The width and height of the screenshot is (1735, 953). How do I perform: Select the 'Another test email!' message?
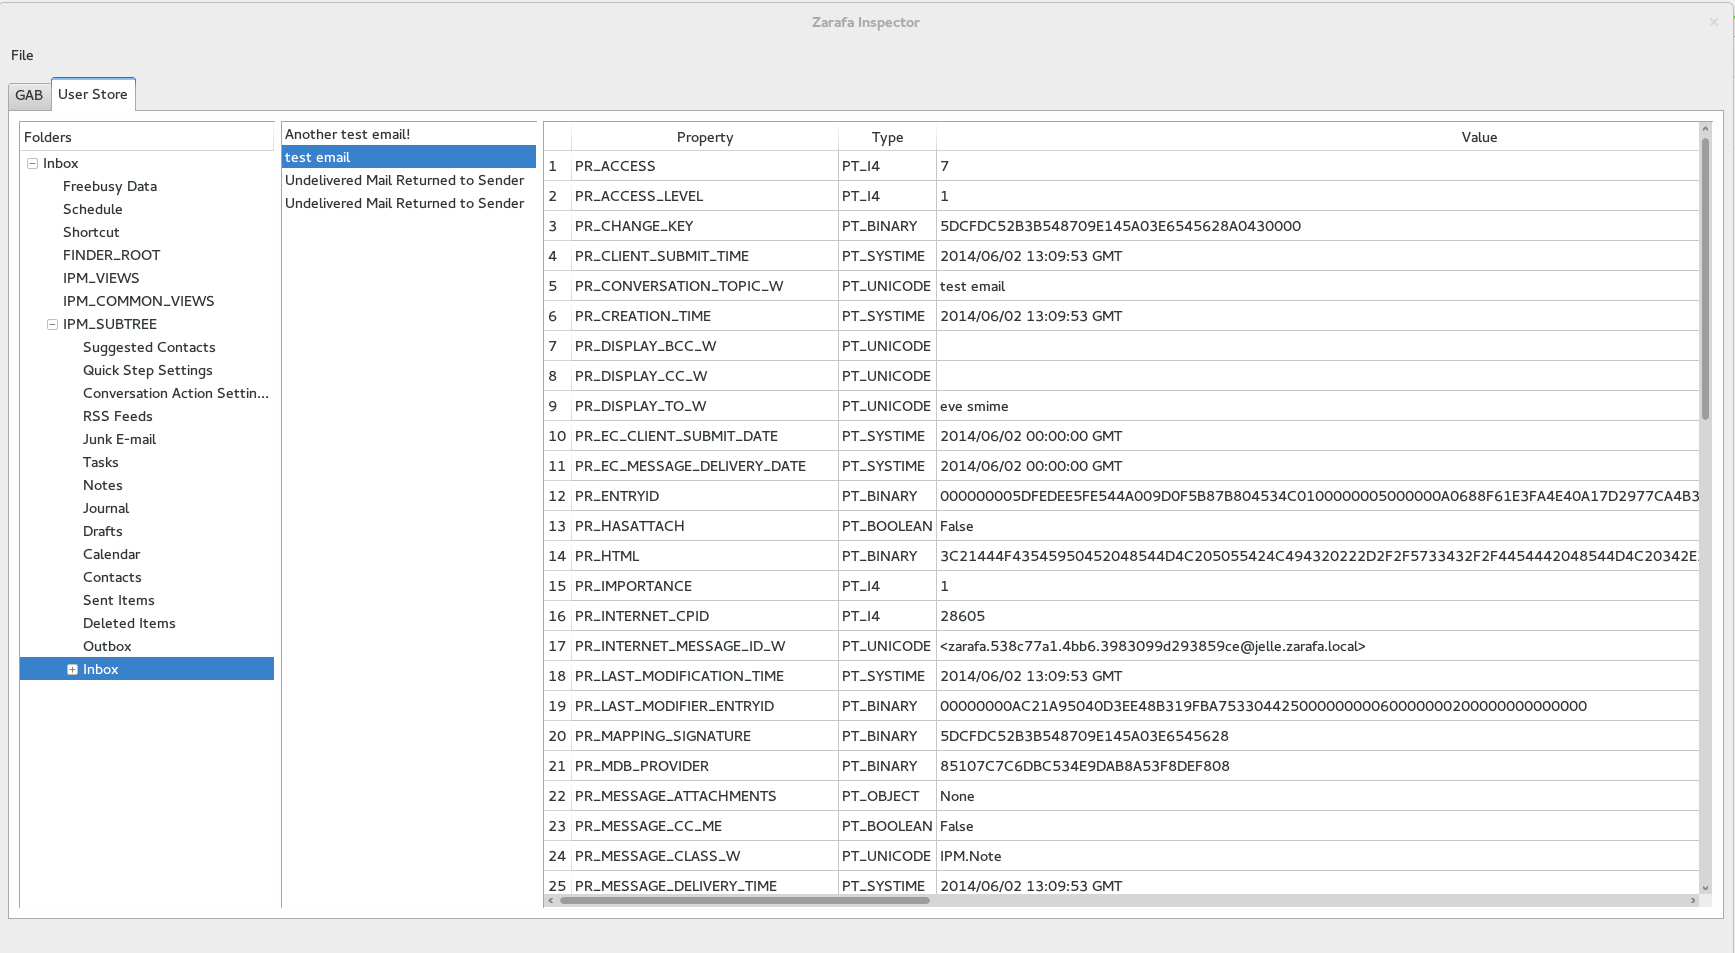coord(409,134)
